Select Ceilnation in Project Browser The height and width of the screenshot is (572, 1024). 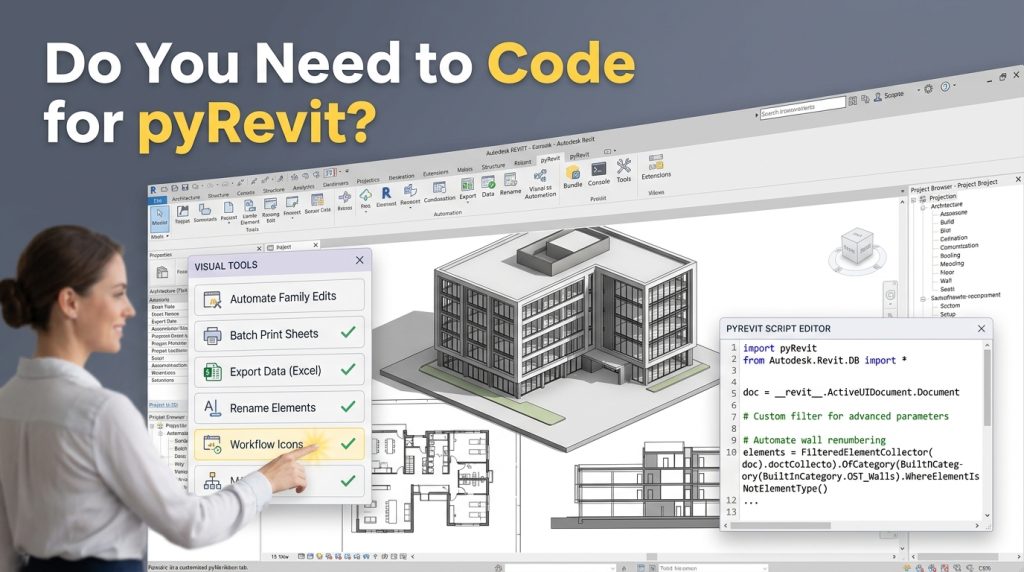pos(953,238)
